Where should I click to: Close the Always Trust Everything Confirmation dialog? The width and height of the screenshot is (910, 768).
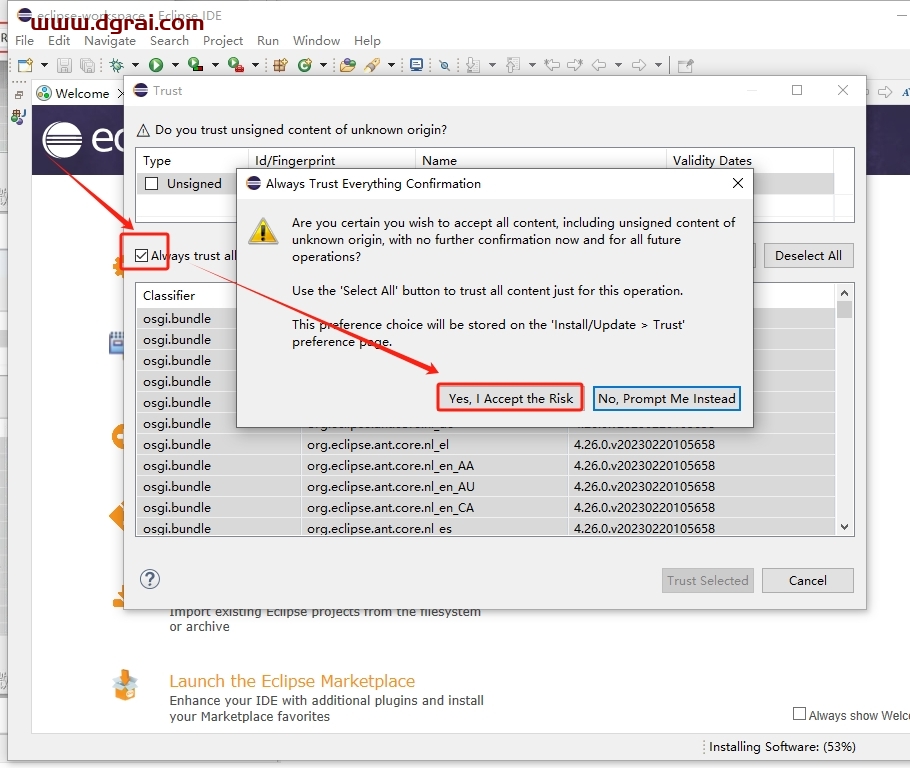pyautogui.click(x=738, y=183)
